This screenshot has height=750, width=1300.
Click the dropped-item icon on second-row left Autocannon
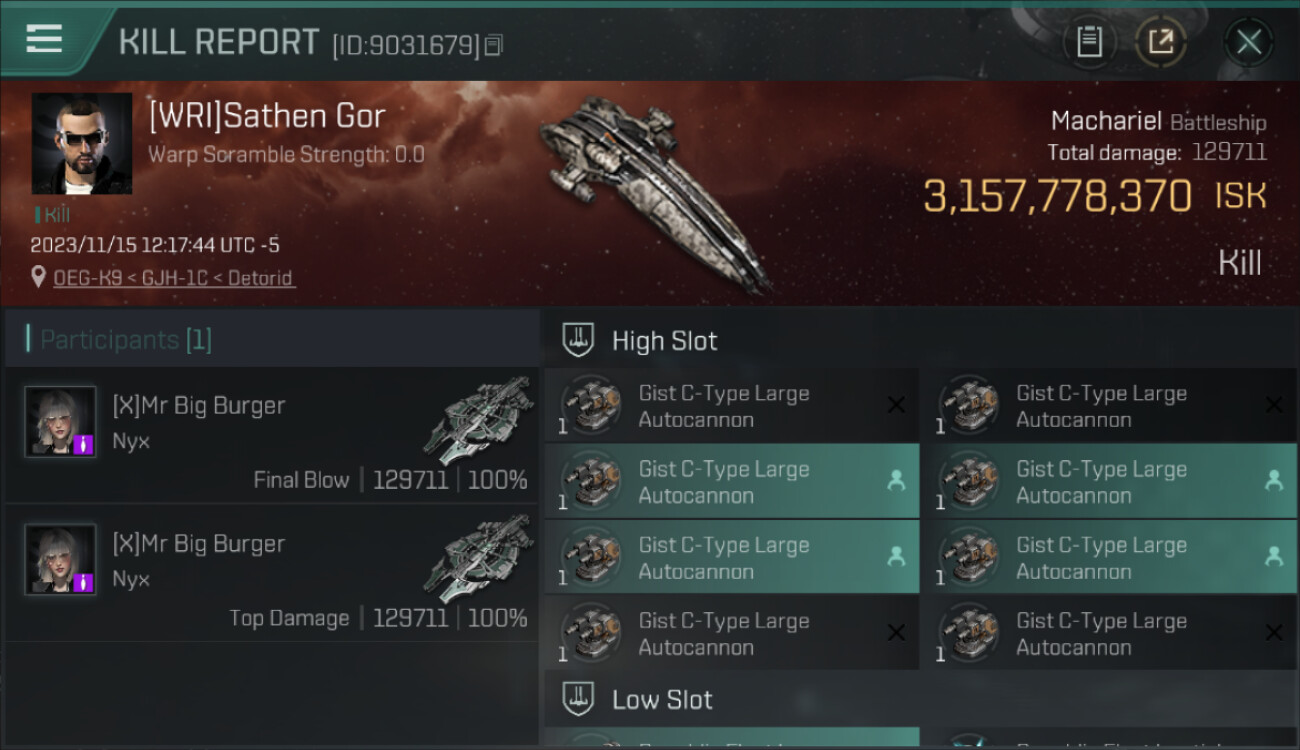[896, 481]
